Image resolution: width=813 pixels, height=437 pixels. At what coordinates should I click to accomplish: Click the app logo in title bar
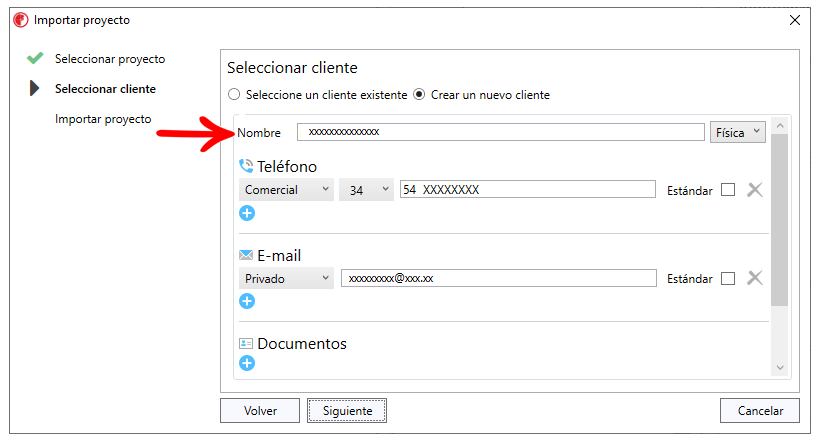21,20
